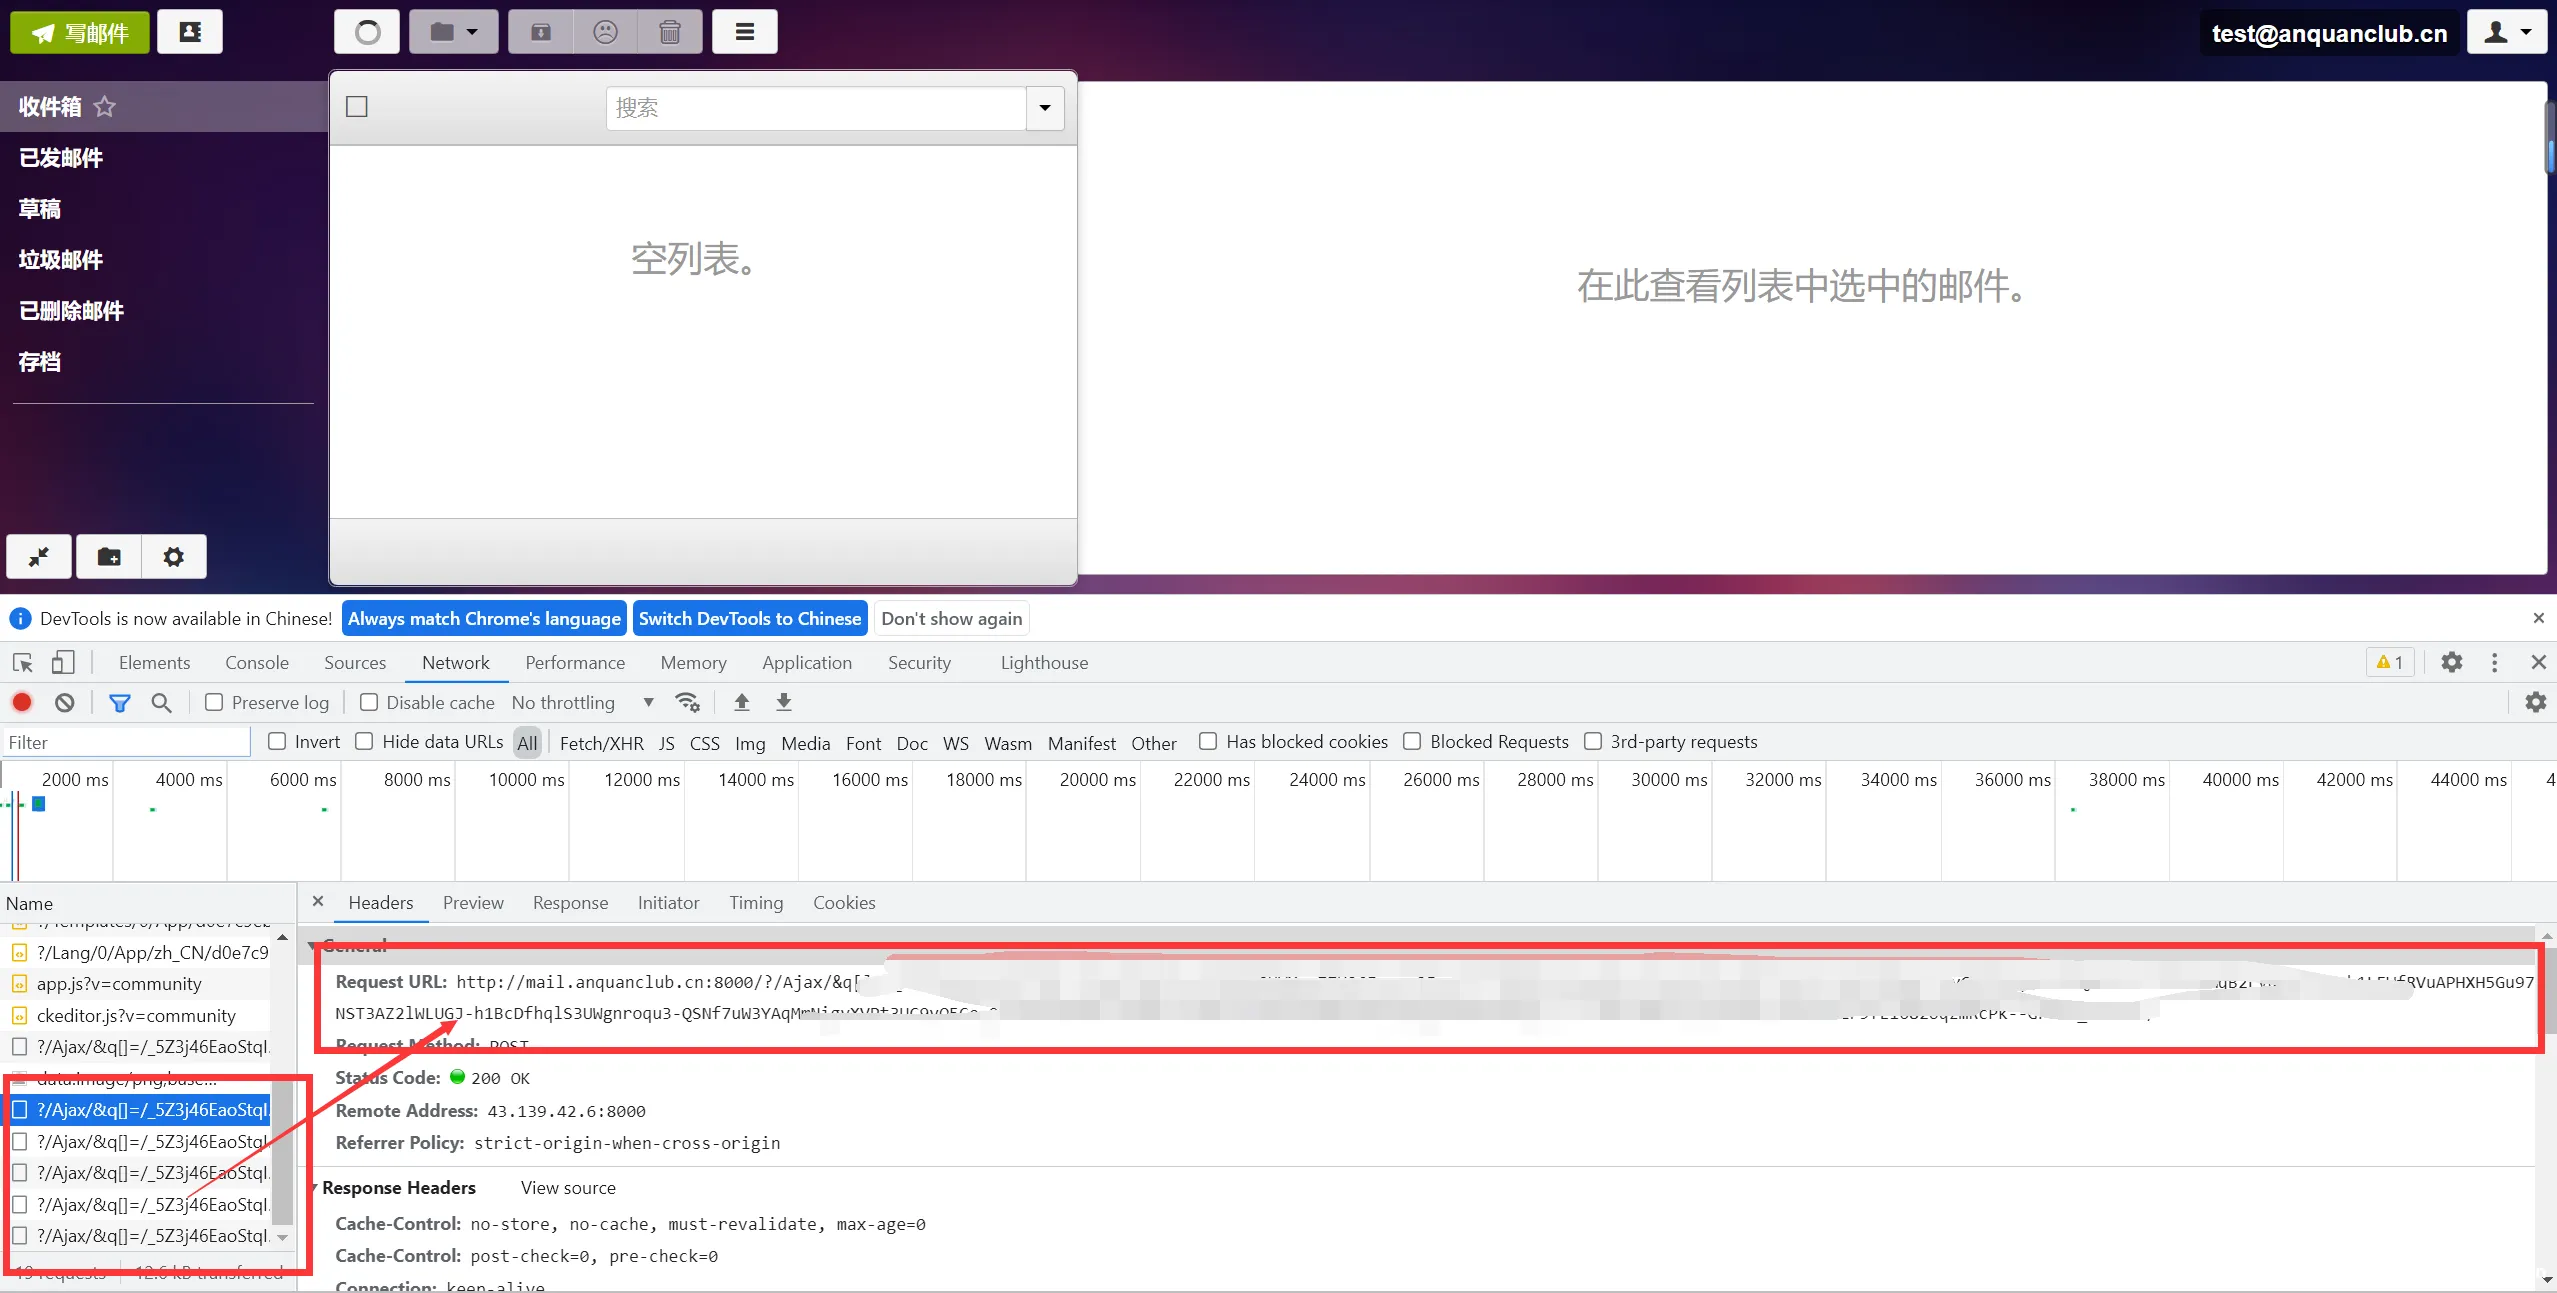Switch to the Console panel
This screenshot has width=2557, height=1293.
[257, 662]
